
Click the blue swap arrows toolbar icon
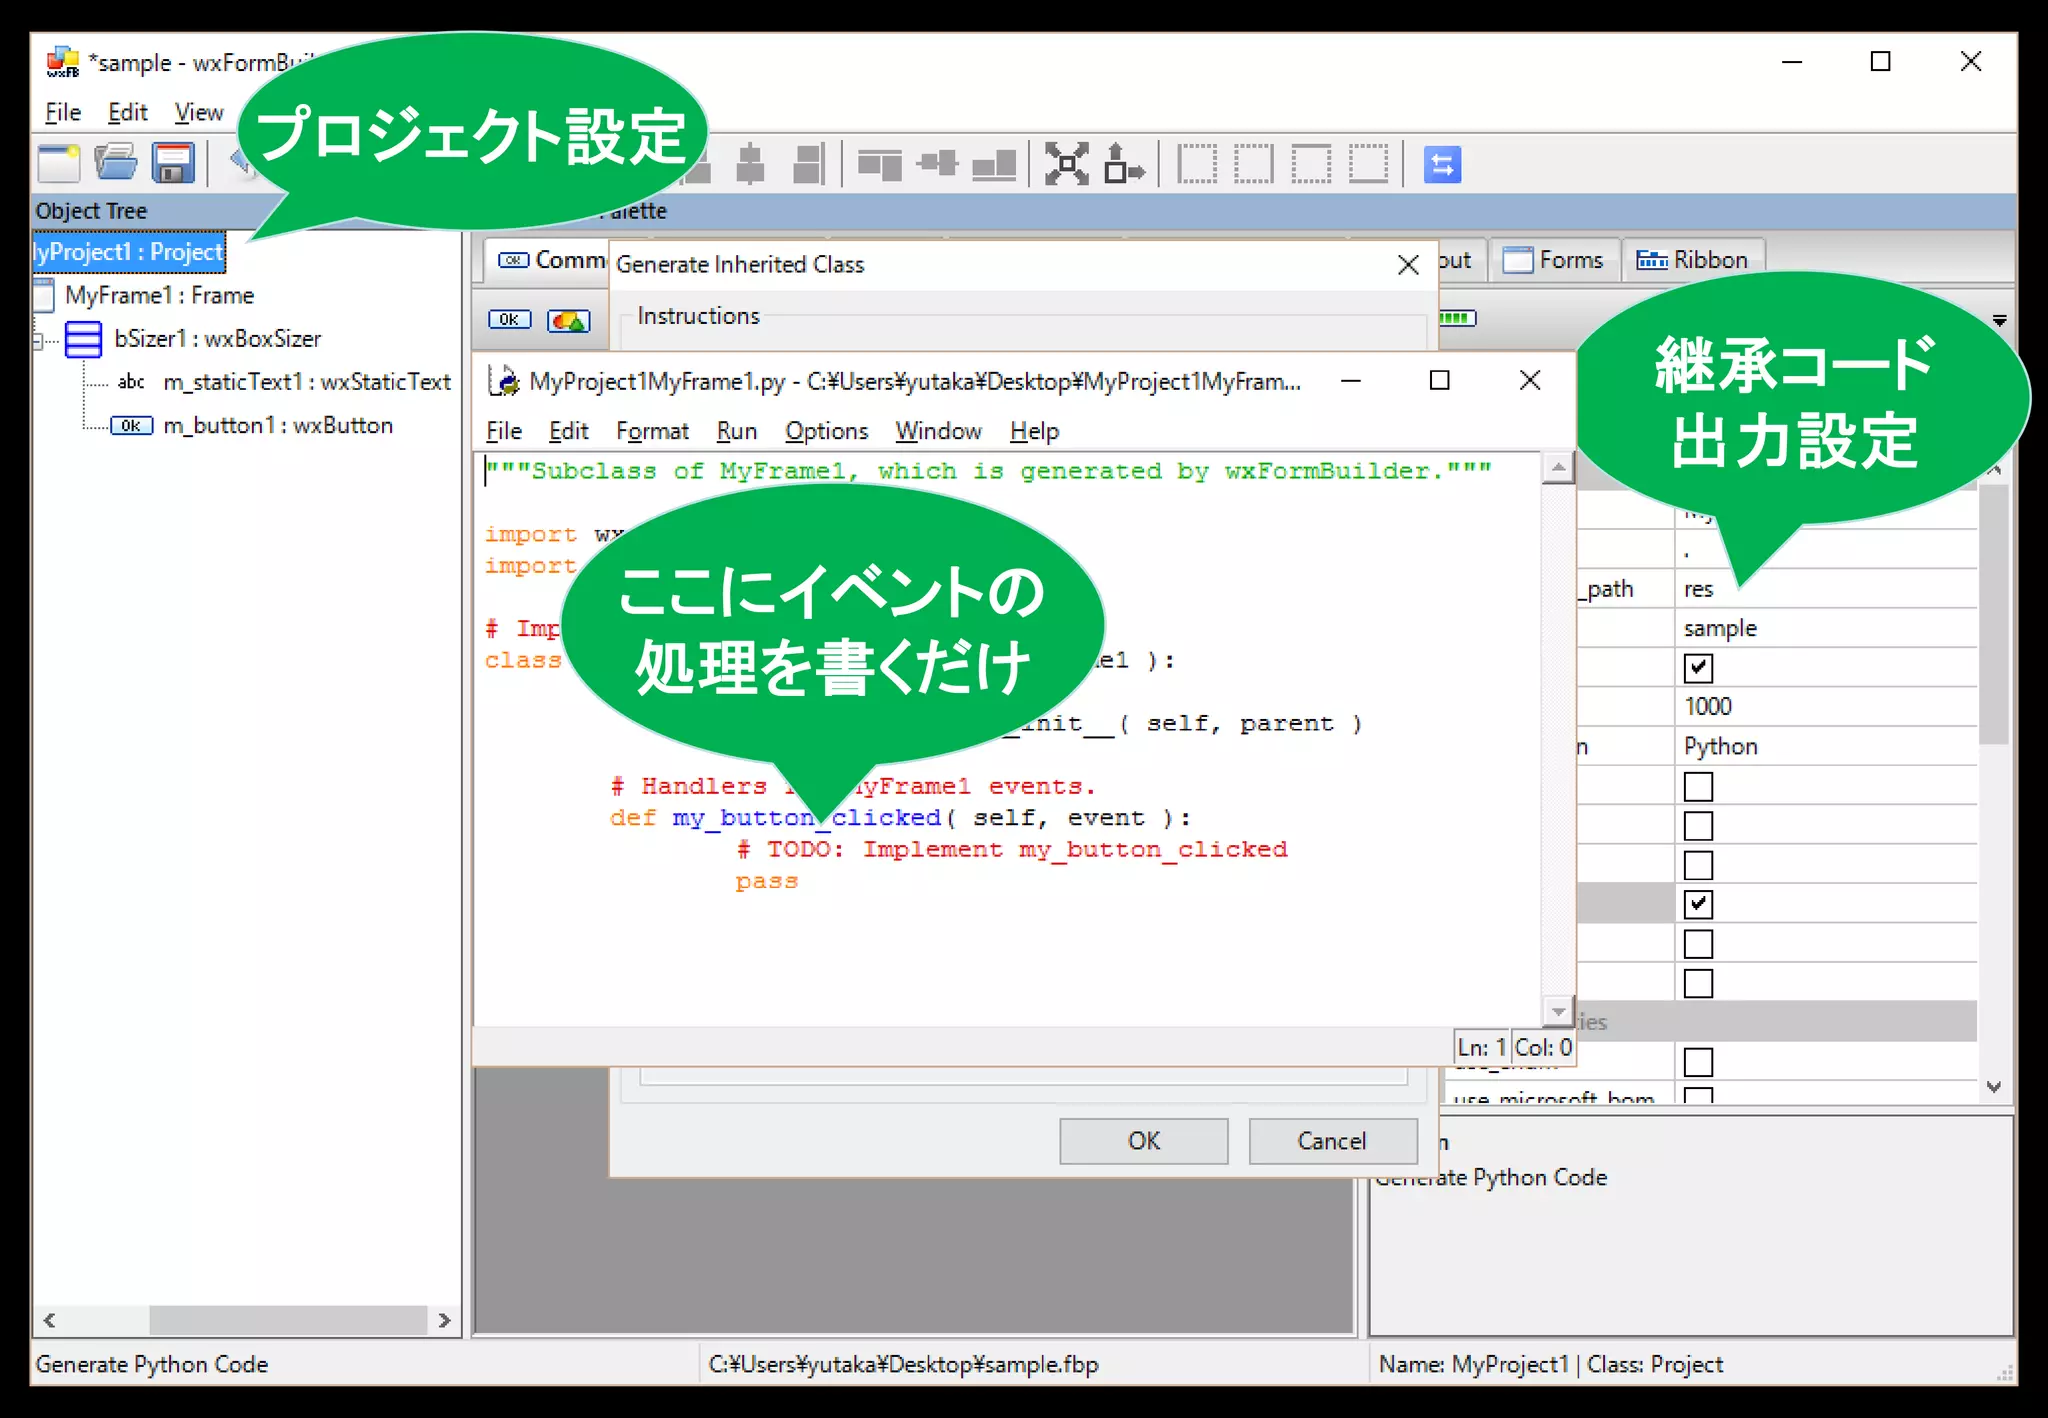click(x=1442, y=164)
